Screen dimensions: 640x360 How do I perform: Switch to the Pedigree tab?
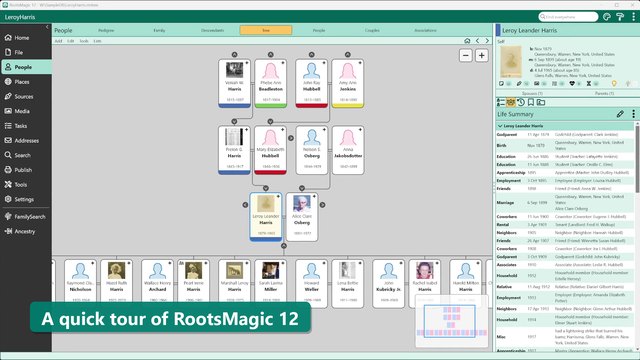click(x=106, y=30)
